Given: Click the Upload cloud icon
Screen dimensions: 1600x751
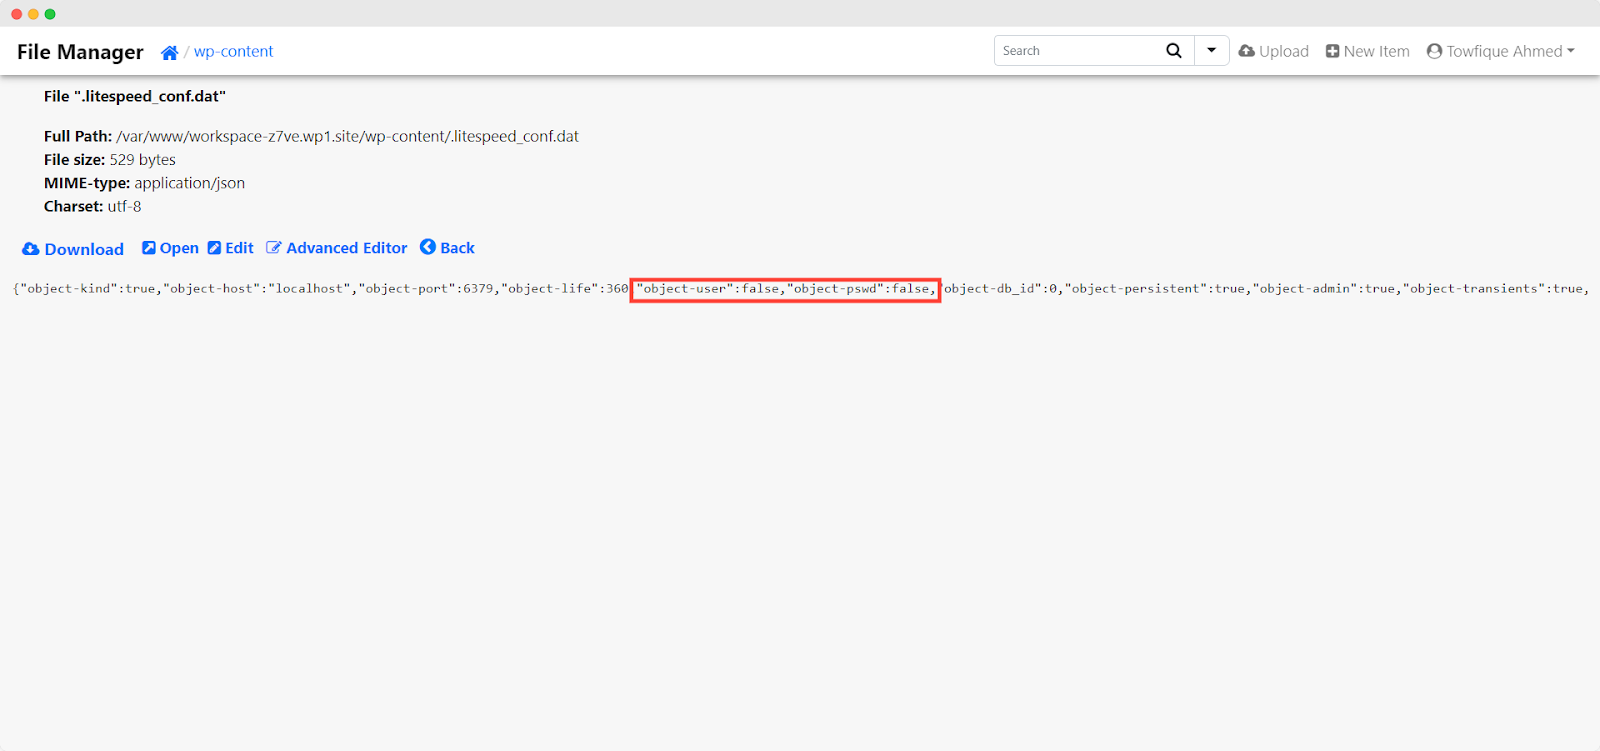Looking at the screenshot, I should tap(1247, 51).
